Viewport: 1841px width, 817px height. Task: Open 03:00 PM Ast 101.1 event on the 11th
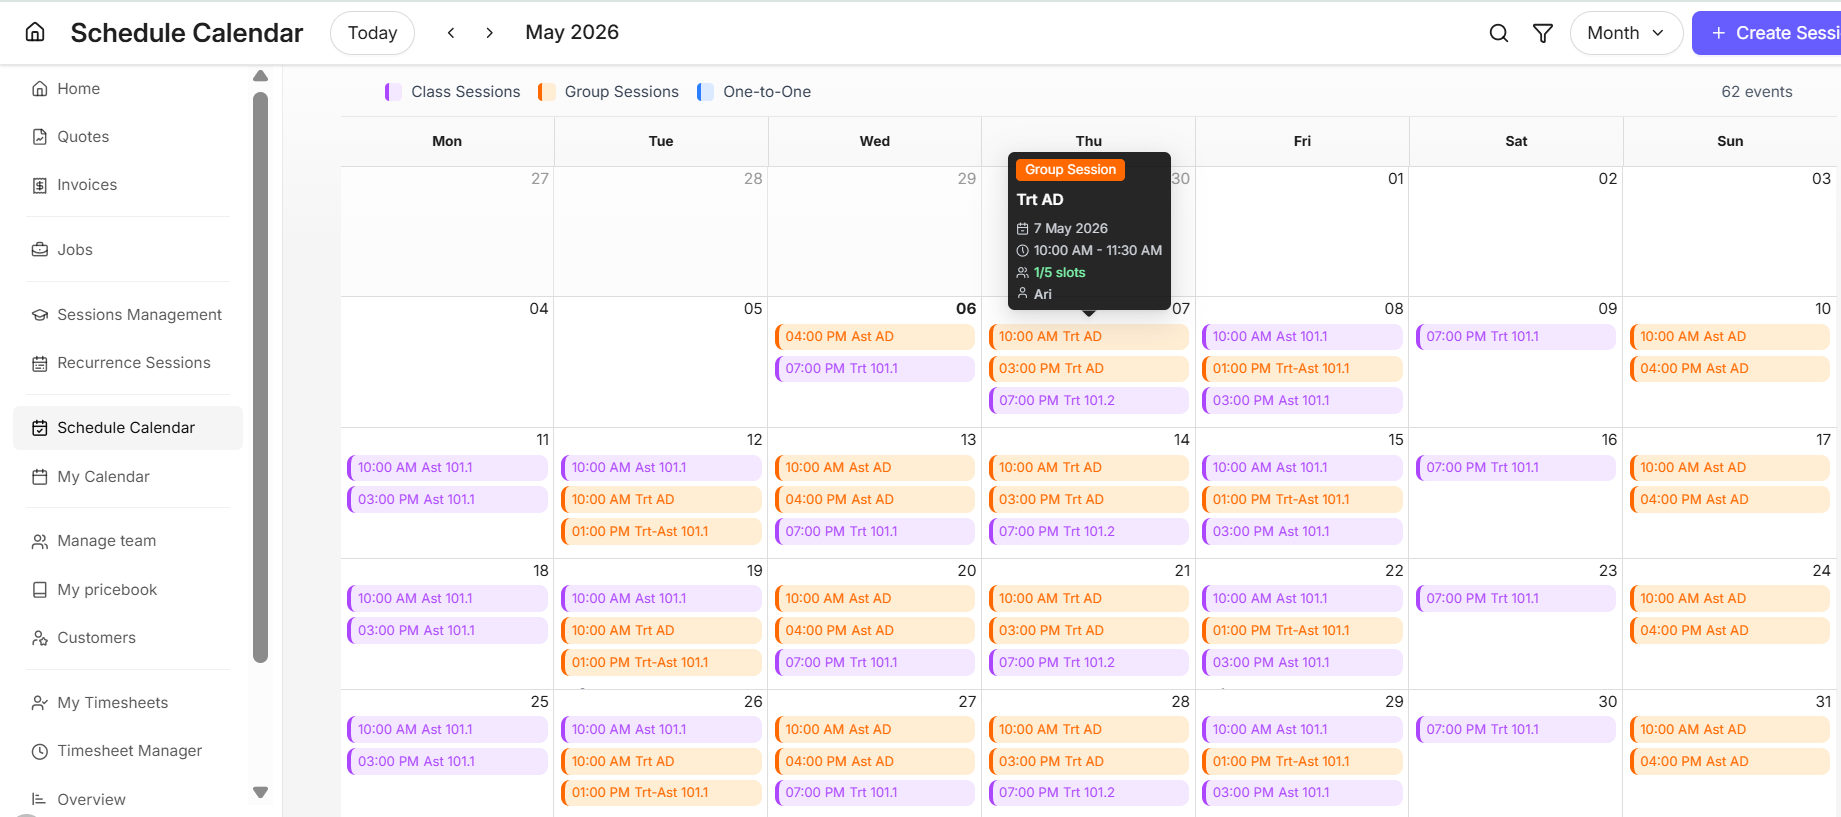(x=447, y=500)
